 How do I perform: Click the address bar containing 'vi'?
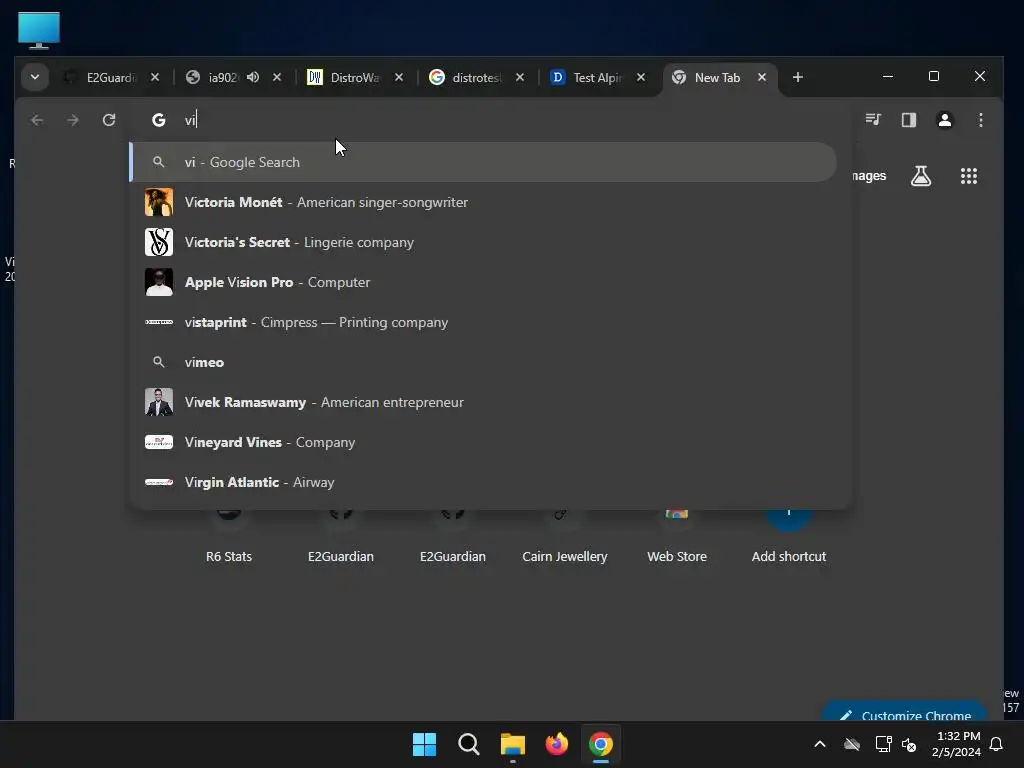[490, 120]
